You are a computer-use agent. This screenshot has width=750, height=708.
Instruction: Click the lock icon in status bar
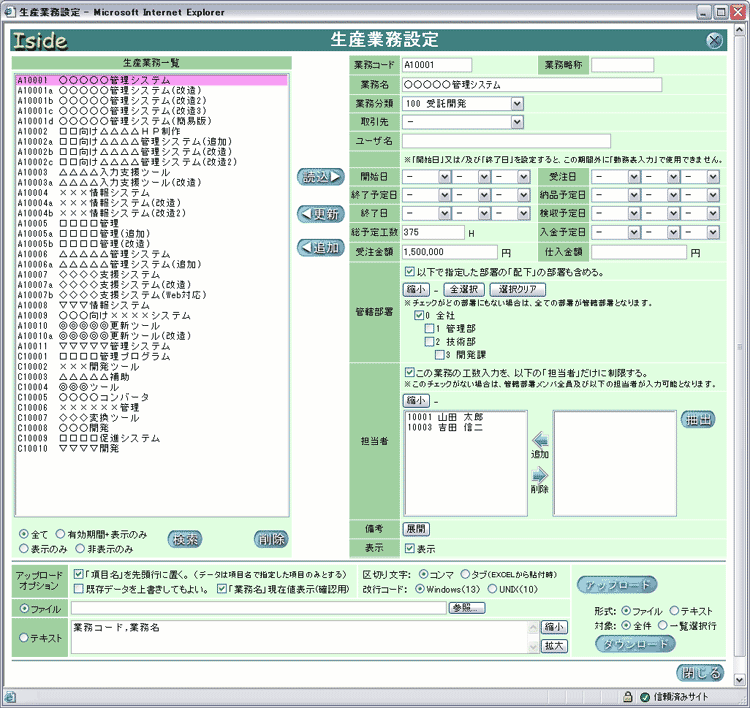click(628, 697)
